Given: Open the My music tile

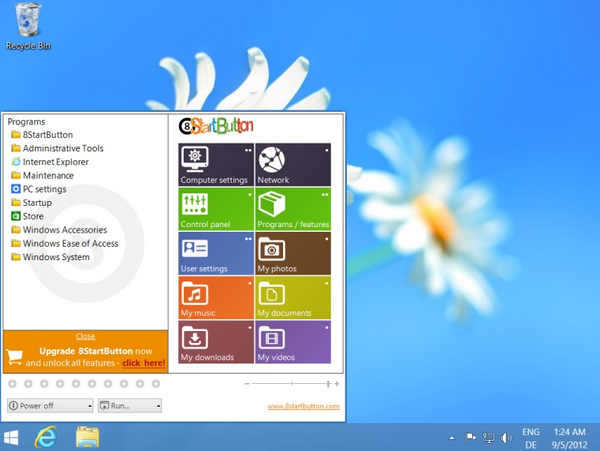Looking at the screenshot, I should (216, 298).
